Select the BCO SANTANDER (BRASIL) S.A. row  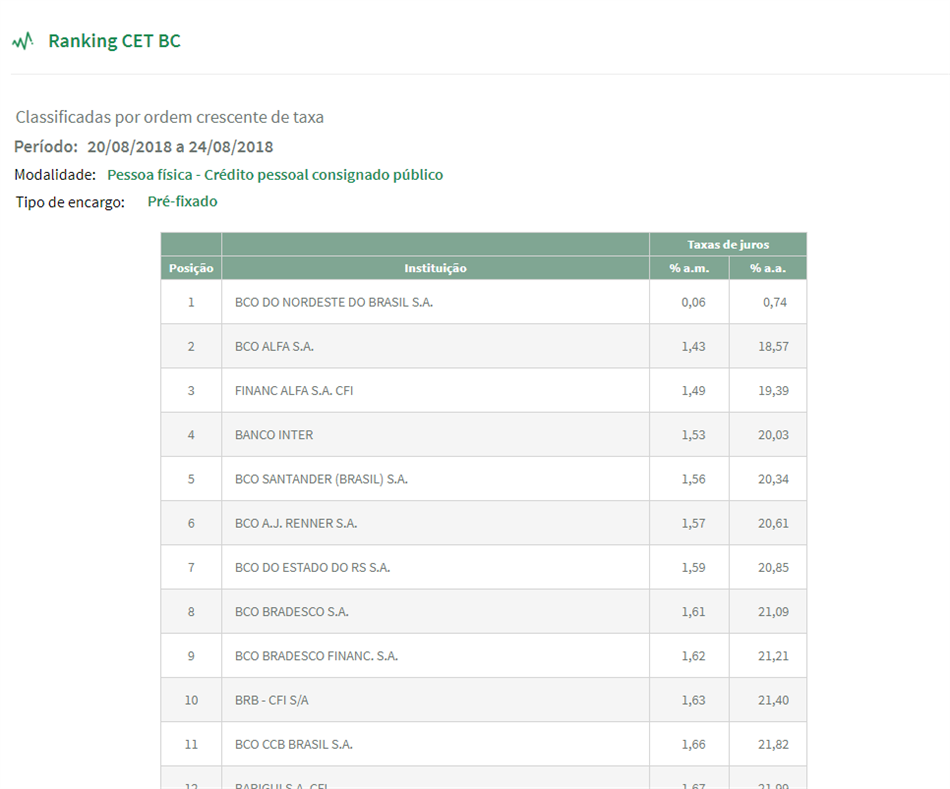(x=483, y=479)
